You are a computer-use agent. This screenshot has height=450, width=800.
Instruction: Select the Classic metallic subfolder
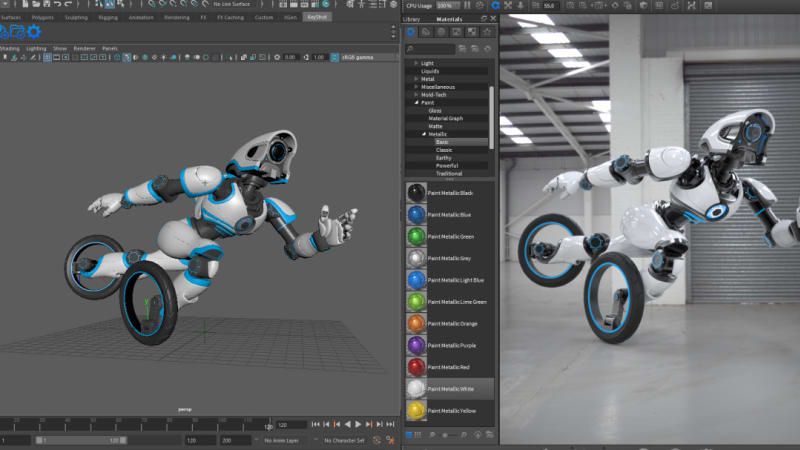[444, 150]
